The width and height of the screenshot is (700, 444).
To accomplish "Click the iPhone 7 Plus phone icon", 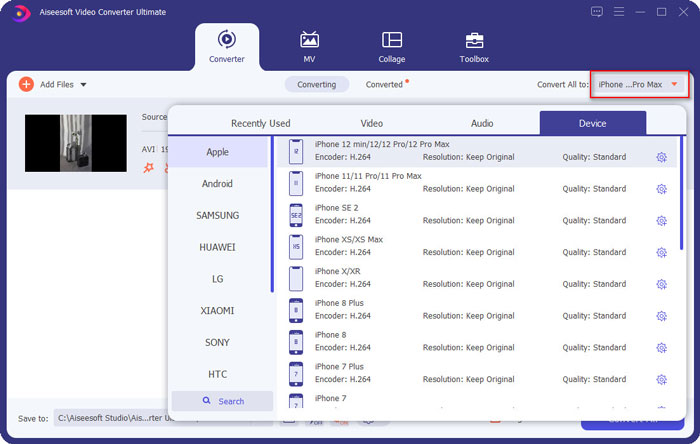I will point(296,373).
